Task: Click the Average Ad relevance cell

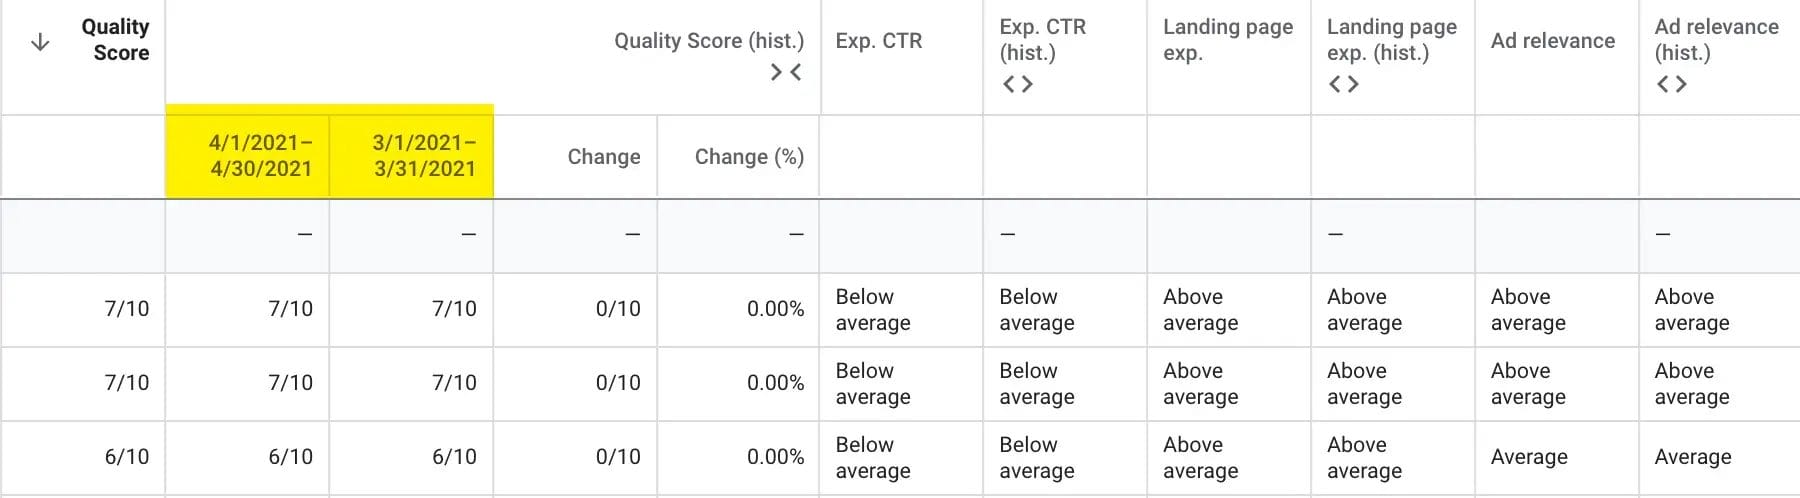Action: [x=1528, y=457]
